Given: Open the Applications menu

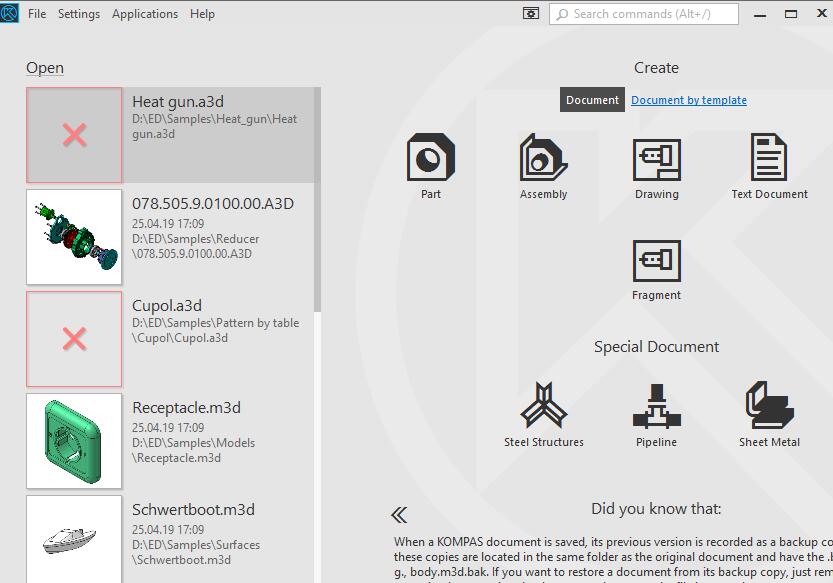Looking at the screenshot, I should [144, 14].
